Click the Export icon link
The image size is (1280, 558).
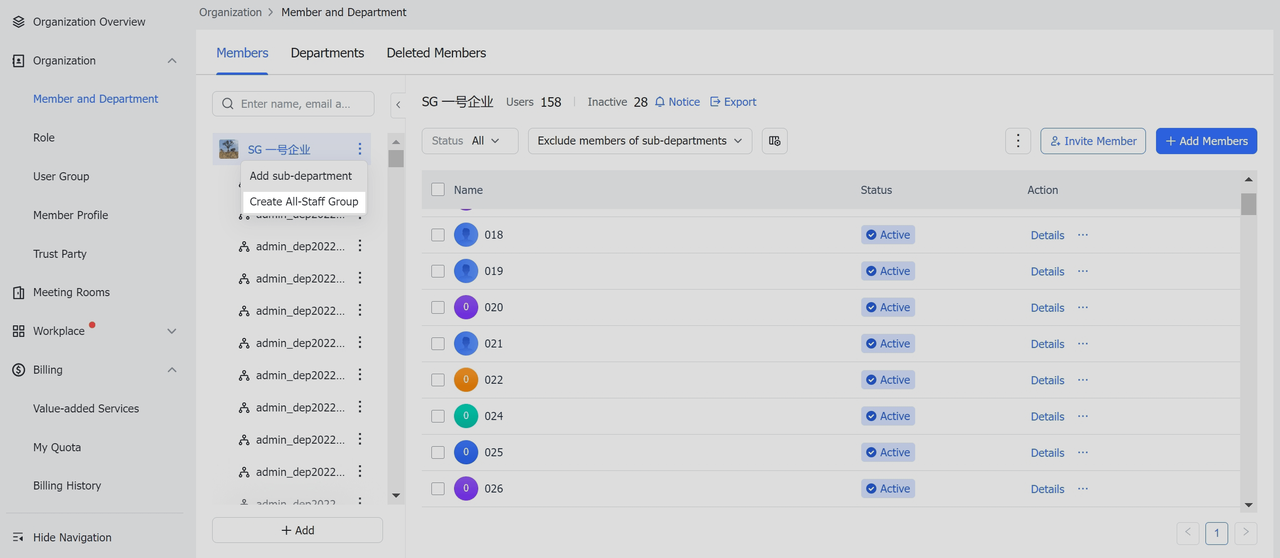715,102
